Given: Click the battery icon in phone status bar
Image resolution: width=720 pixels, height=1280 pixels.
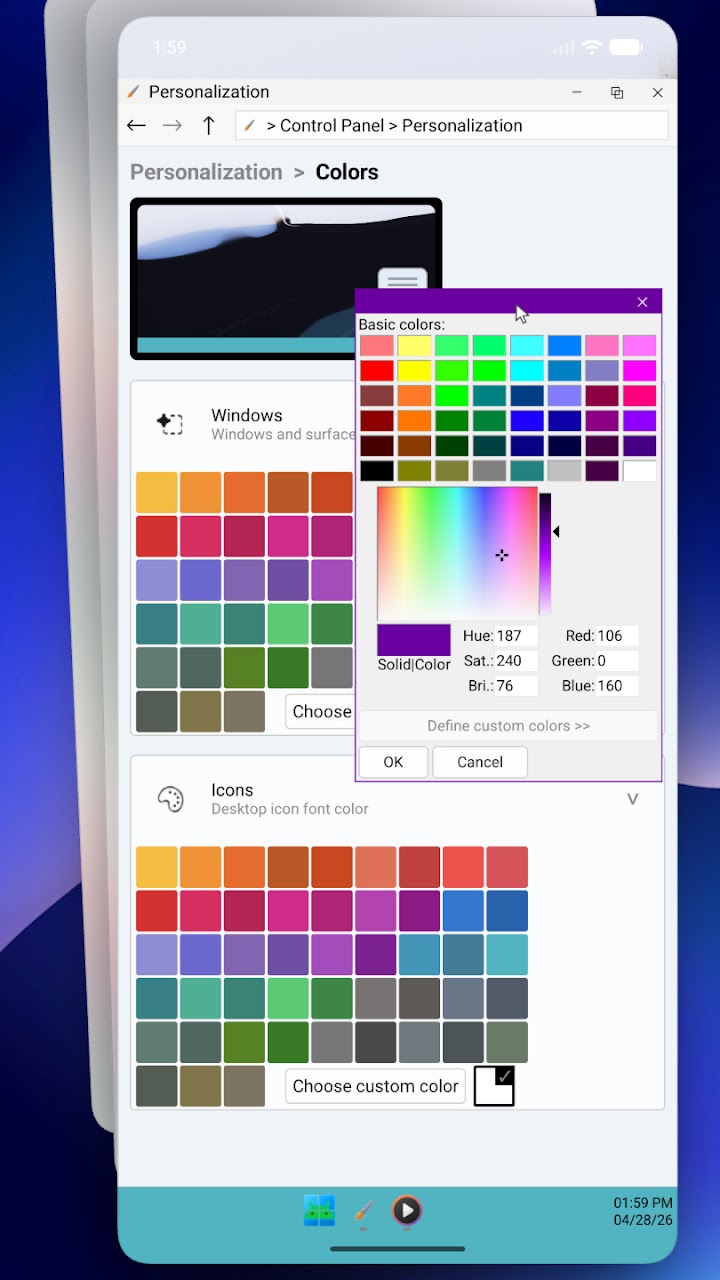Looking at the screenshot, I should click(626, 47).
